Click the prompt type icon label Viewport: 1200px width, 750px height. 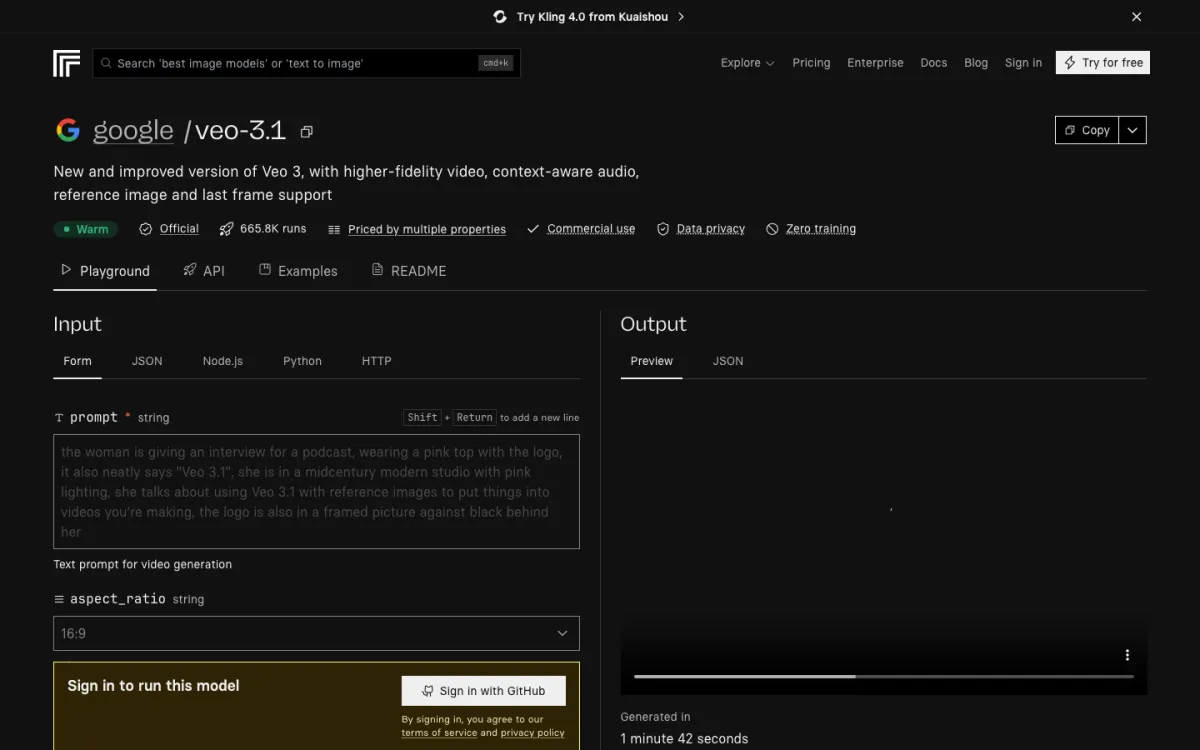59,418
